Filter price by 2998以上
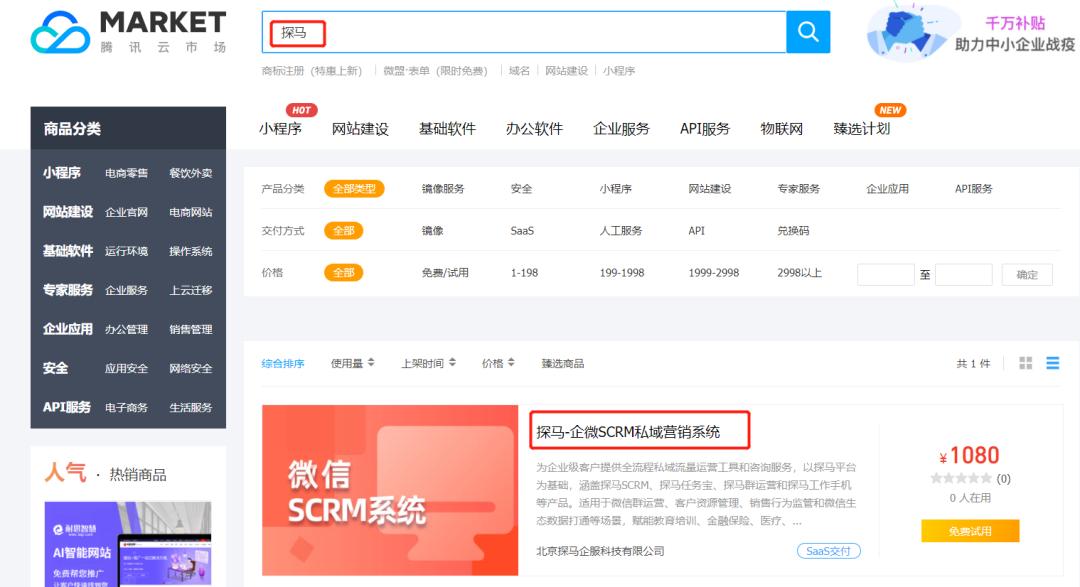 (799, 273)
